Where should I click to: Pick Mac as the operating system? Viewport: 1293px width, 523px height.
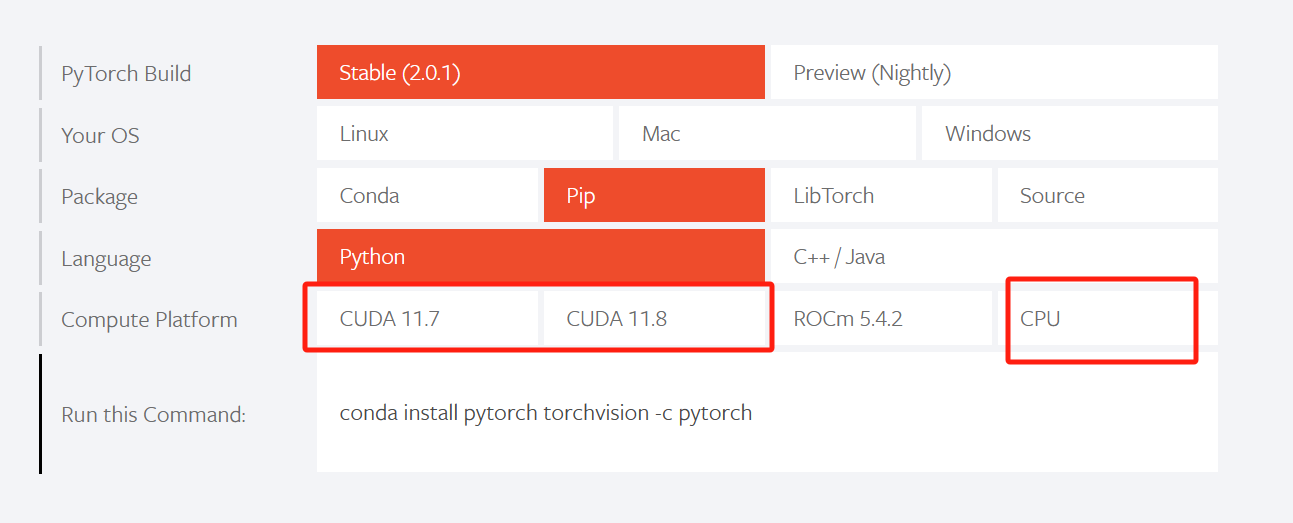pos(766,134)
